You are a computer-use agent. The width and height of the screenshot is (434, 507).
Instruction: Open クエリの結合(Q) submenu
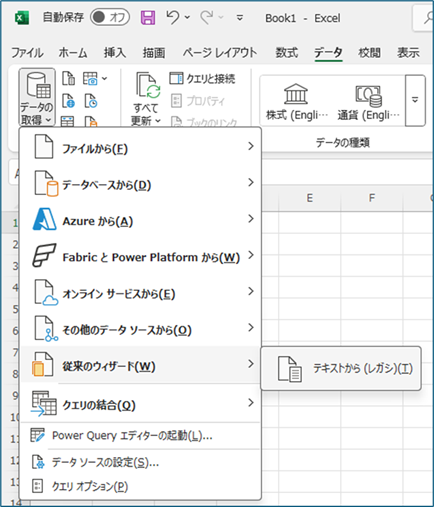[x=140, y=403]
